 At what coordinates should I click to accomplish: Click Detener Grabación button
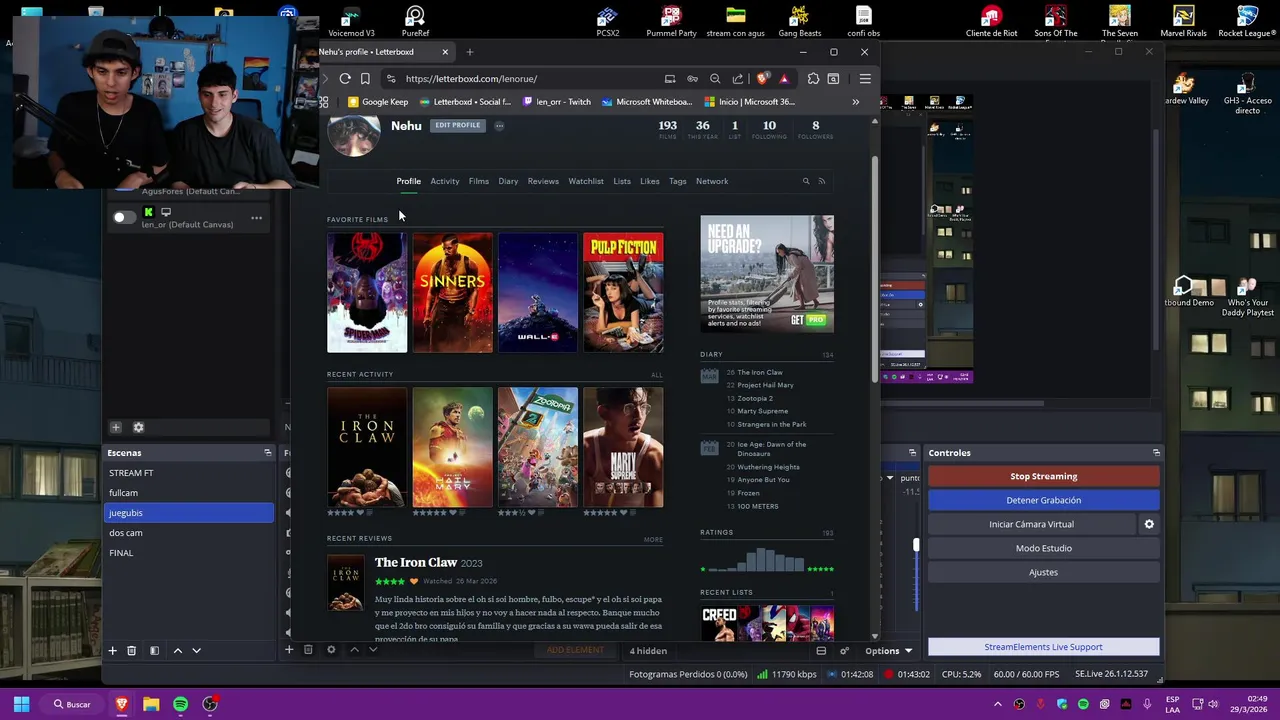click(1044, 500)
